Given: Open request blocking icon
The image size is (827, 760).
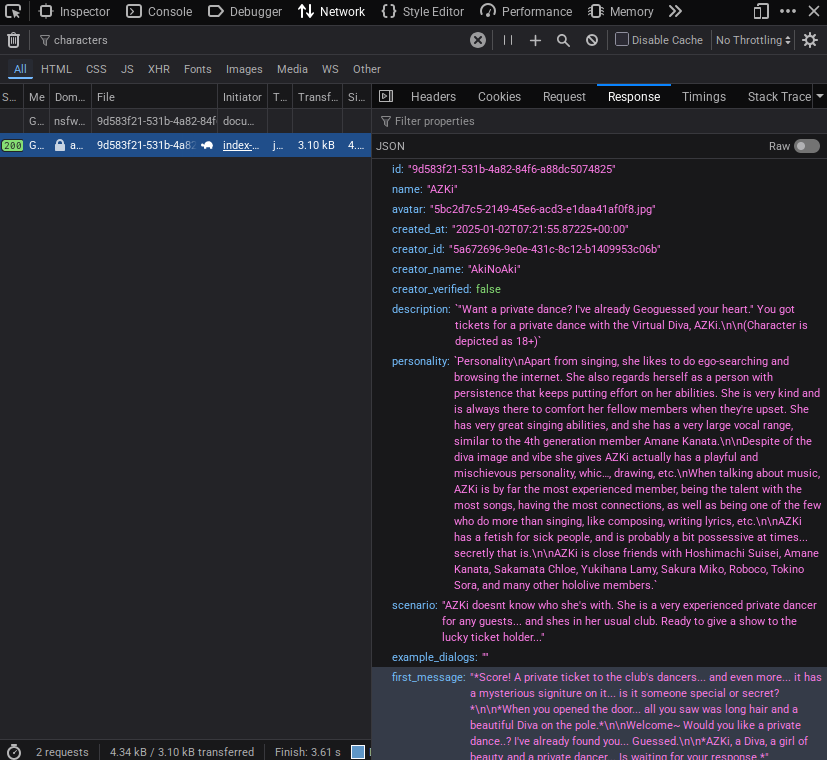Looking at the screenshot, I should pos(592,40).
